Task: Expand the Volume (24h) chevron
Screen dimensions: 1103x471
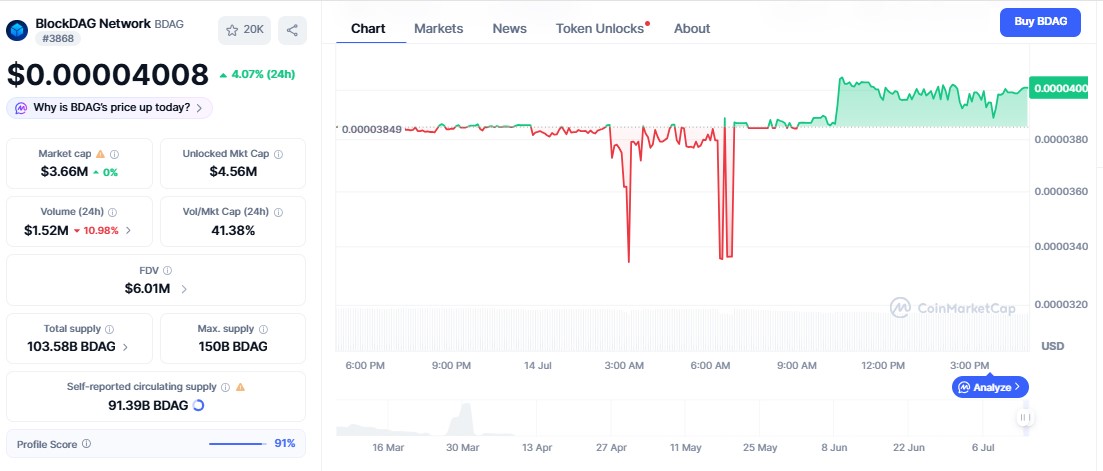Action: pos(128,230)
